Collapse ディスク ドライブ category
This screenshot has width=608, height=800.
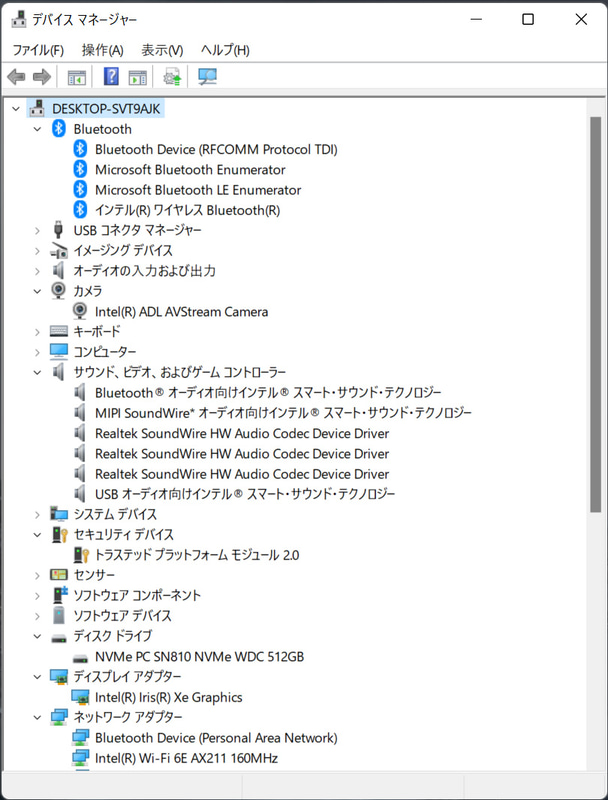[37, 636]
